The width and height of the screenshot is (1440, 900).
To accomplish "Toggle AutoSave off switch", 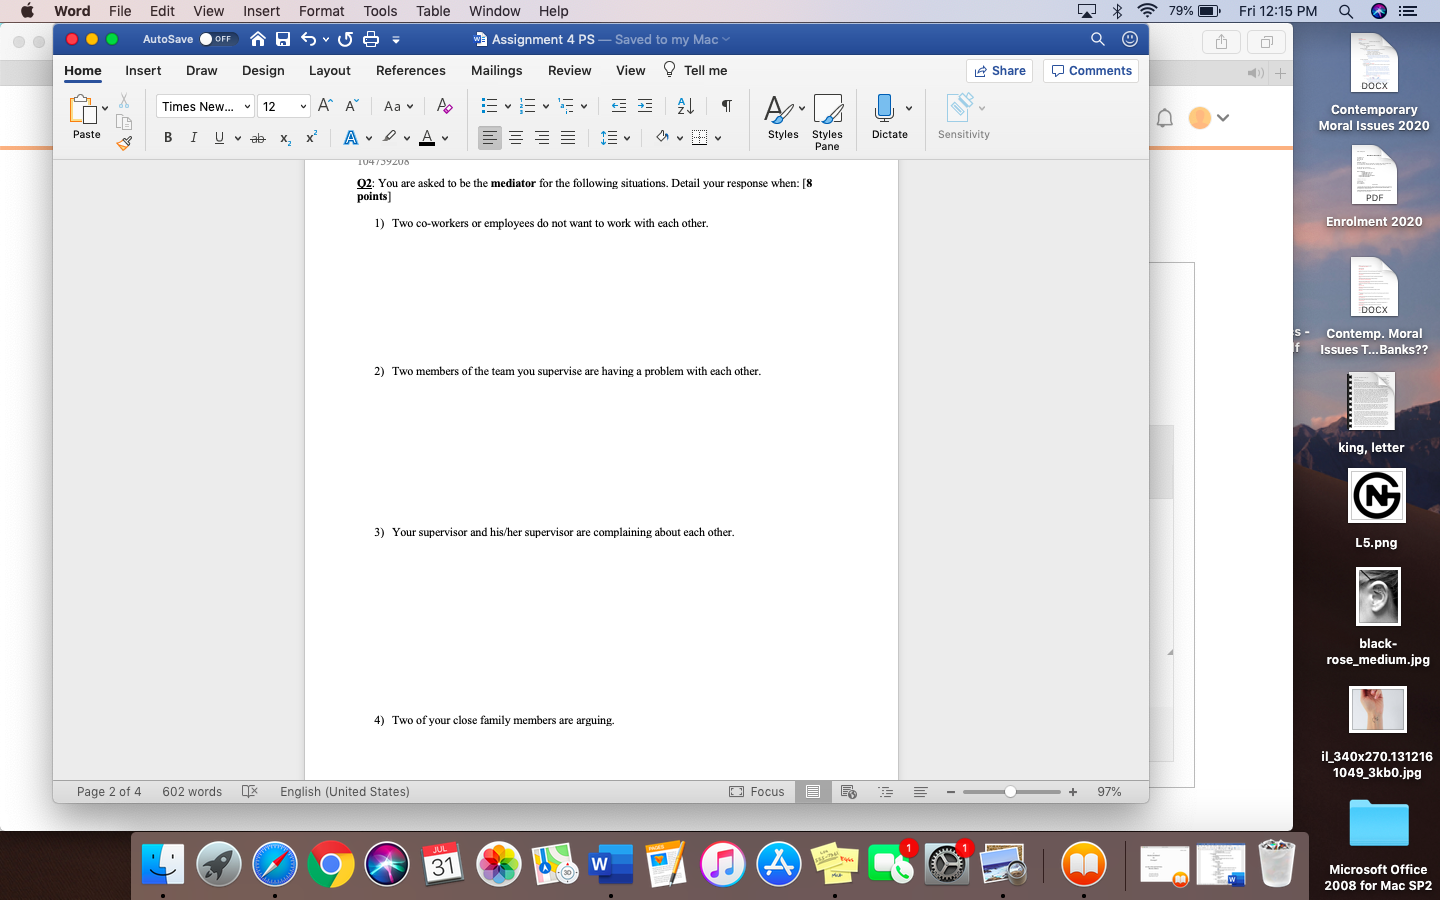I will tap(217, 39).
